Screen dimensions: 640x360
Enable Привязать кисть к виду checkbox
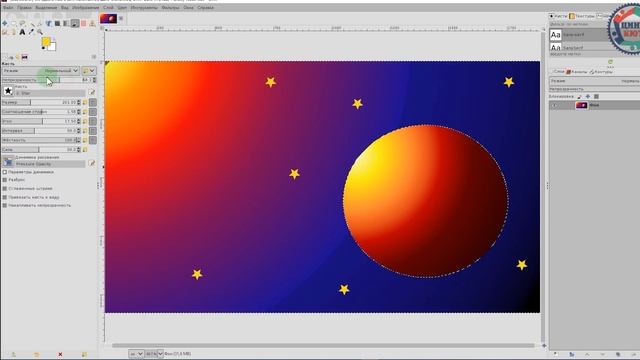(x=5, y=197)
